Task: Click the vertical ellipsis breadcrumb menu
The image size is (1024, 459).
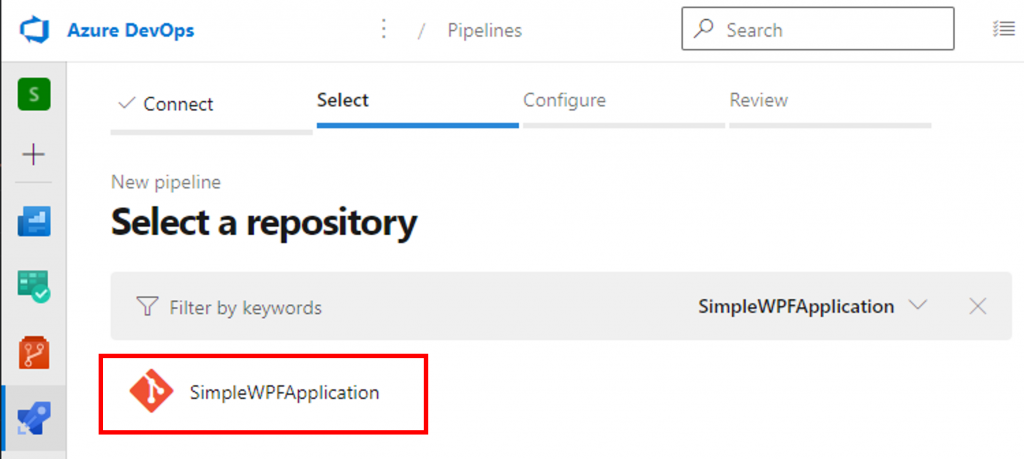Action: coord(383,30)
